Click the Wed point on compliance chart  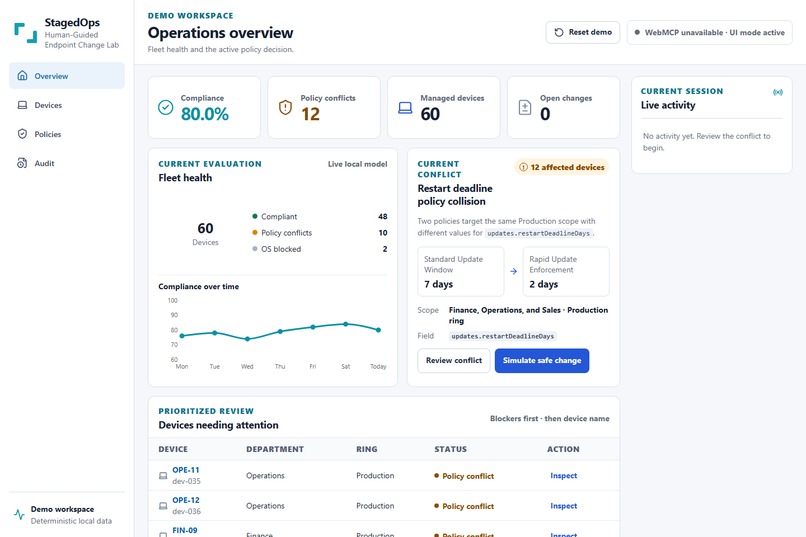point(247,339)
